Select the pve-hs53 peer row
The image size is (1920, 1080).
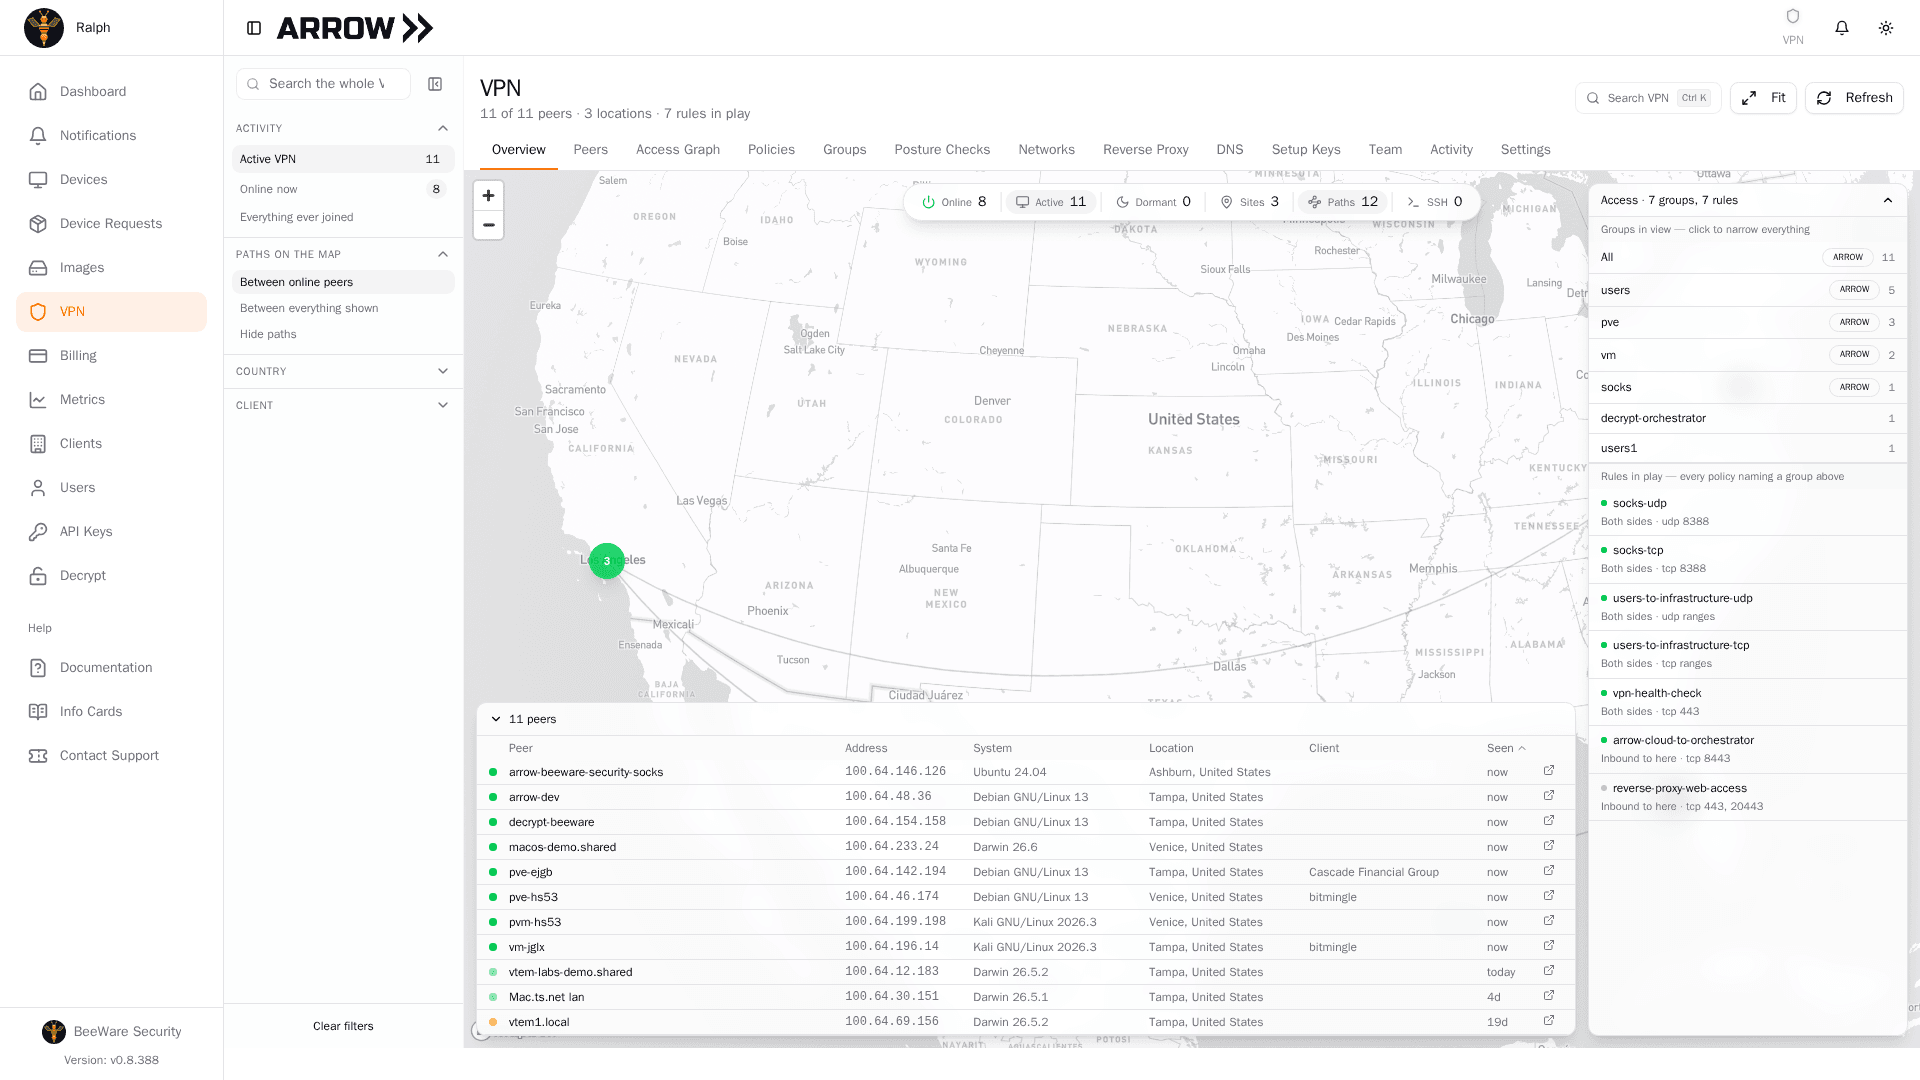[x=1025, y=897]
